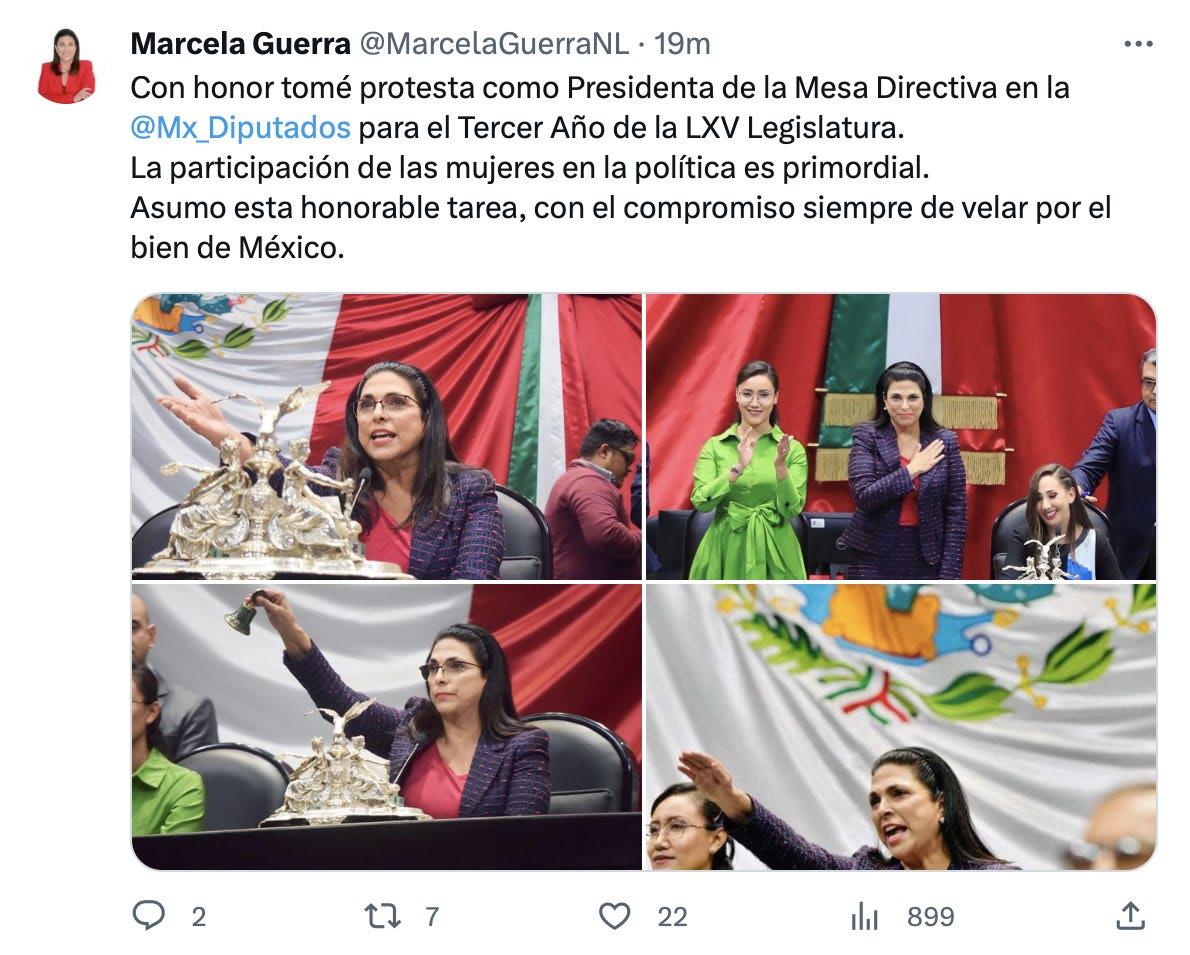The height and width of the screenshot is (955, 1190).
Task: Click the 19m timestamp
Action: click(682, 44)
